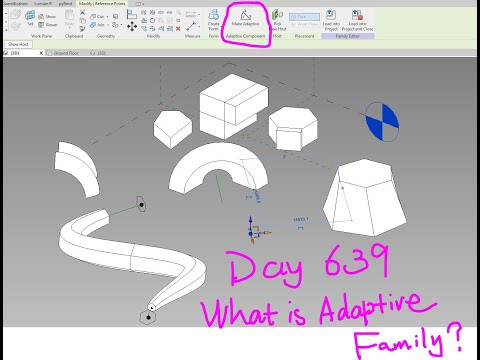Click the Make Adaptive tool
Image resolution: width=480 pixels, height=360 pixels.
point(246,18)
